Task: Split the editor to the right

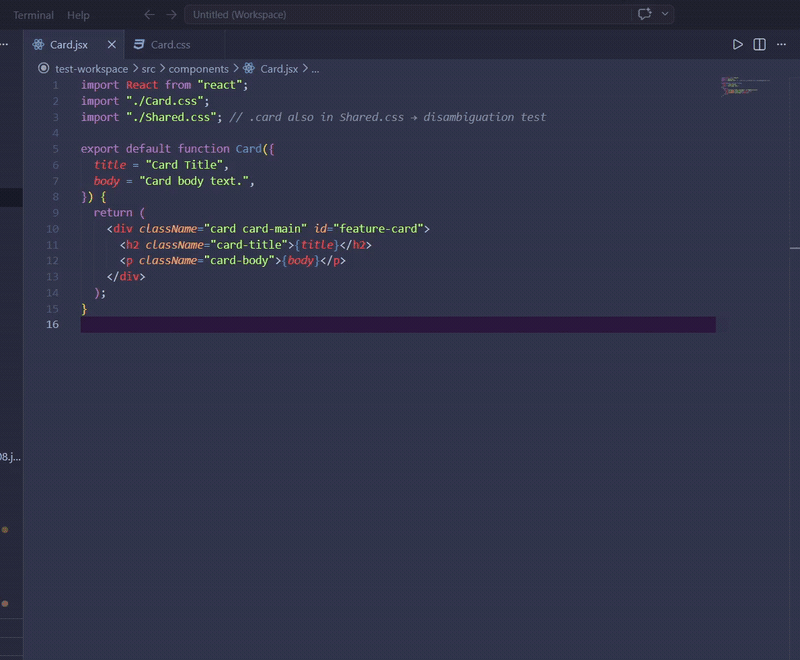Action: 759,45
